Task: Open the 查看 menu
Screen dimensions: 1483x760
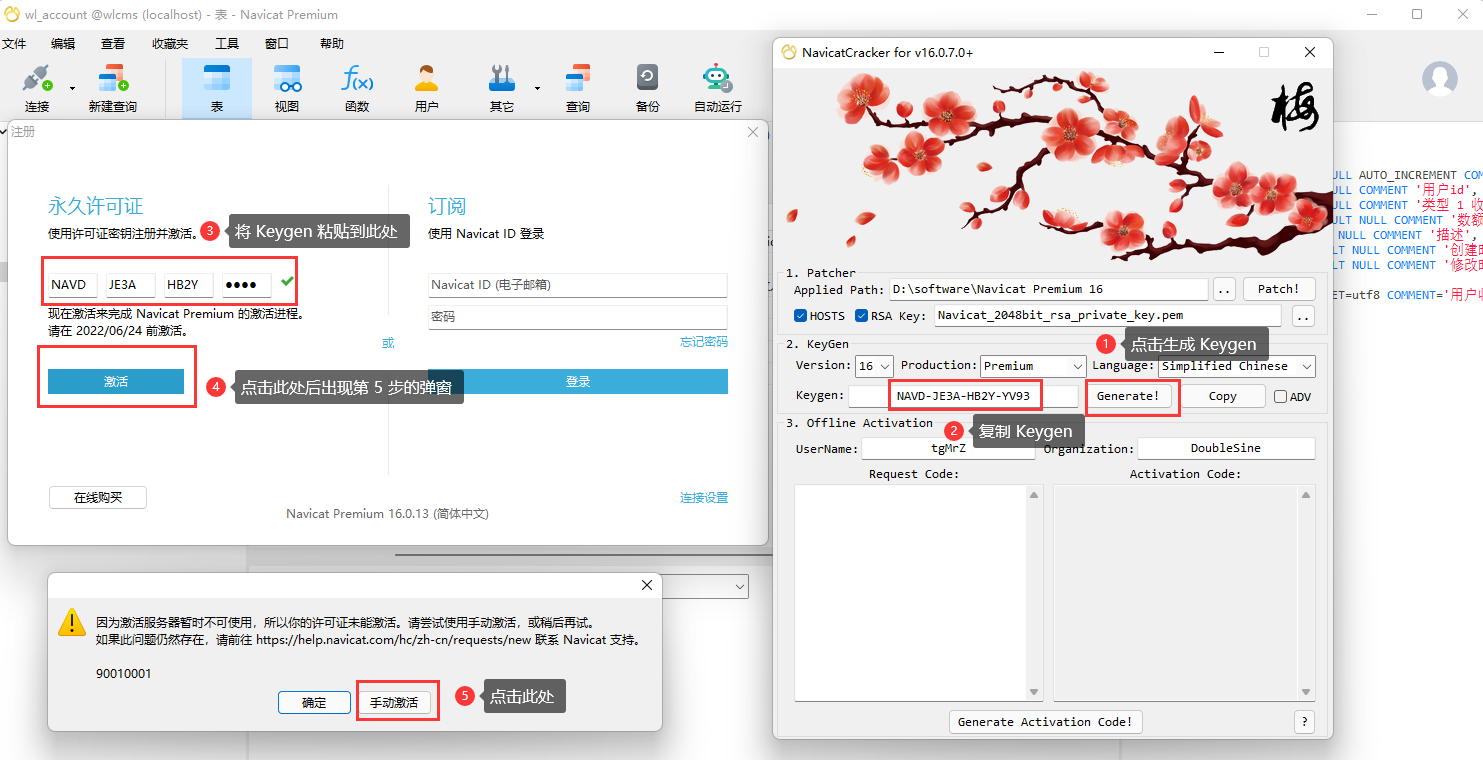Action: (x=113, y=44)
